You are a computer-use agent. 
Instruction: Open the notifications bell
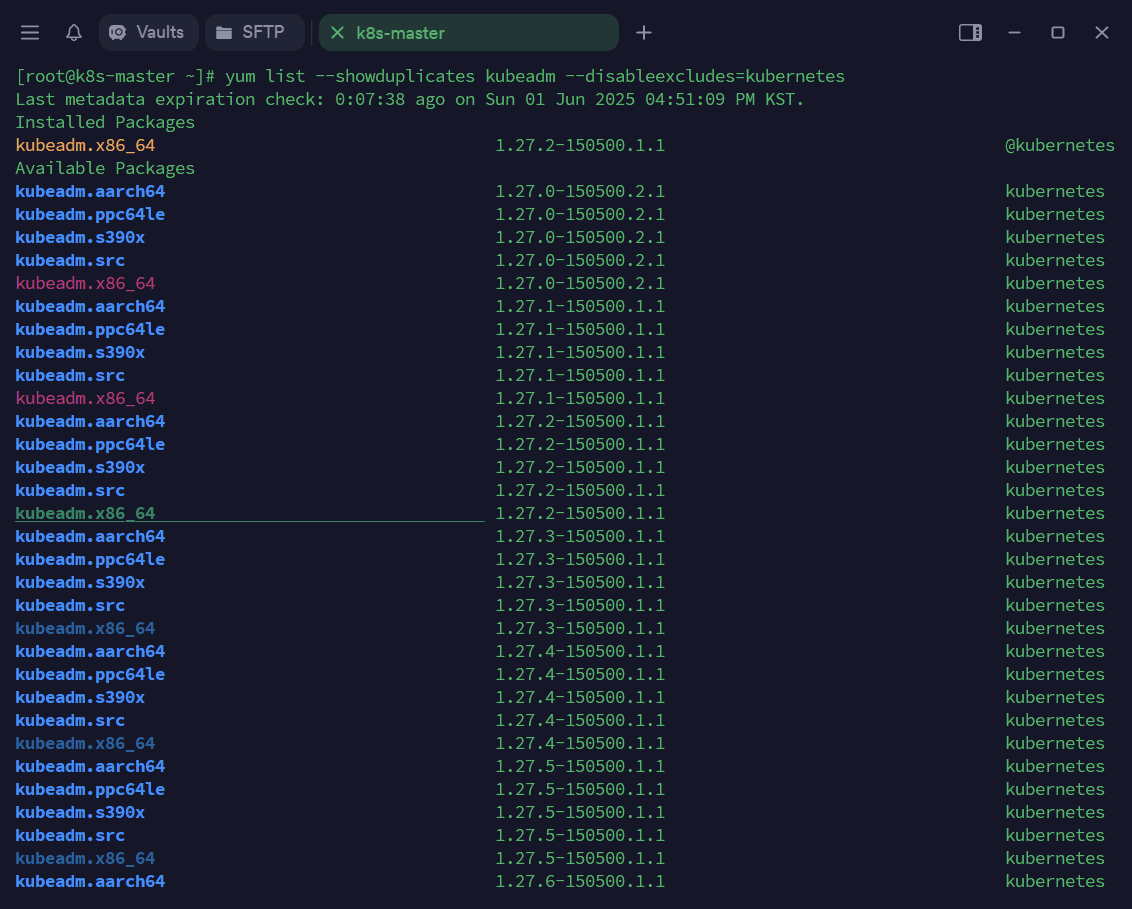pyautogui.click(x=74, y=32)
